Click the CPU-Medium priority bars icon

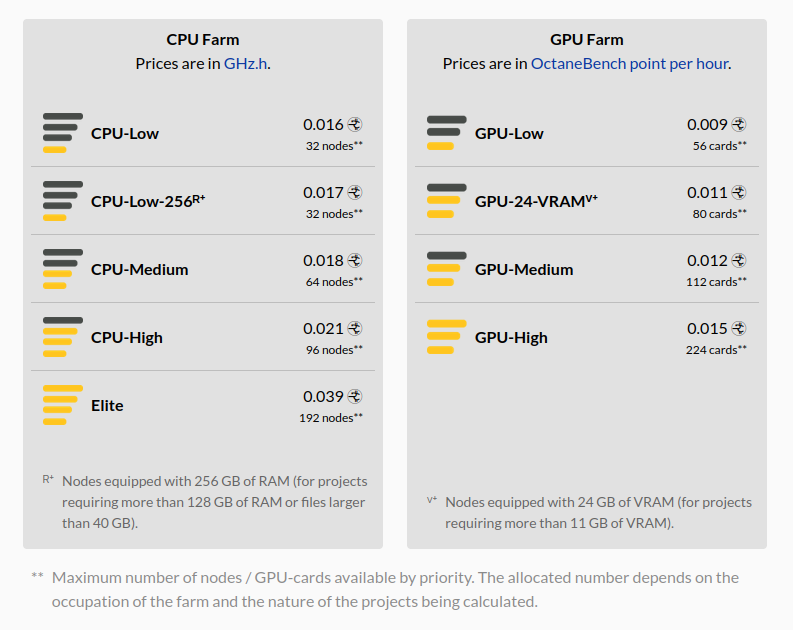(x=63, y=269)
